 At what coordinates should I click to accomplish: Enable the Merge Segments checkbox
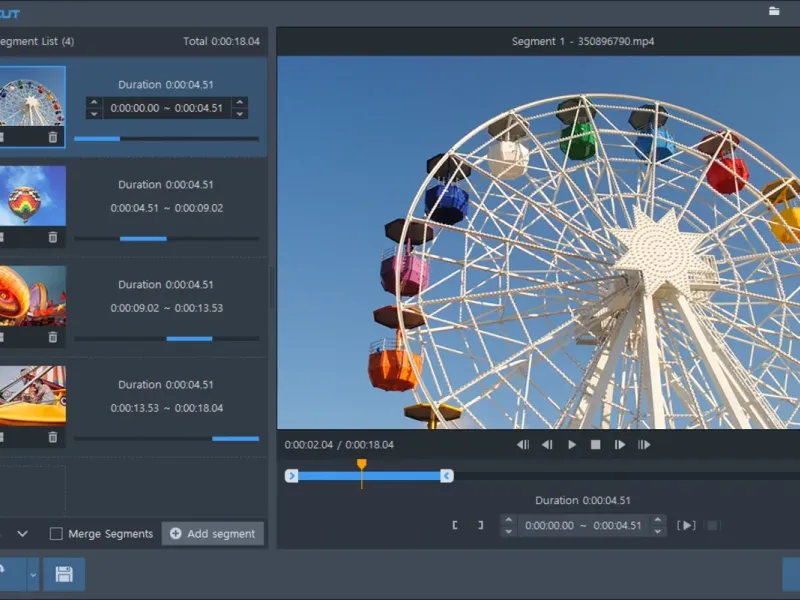point(57,534)
